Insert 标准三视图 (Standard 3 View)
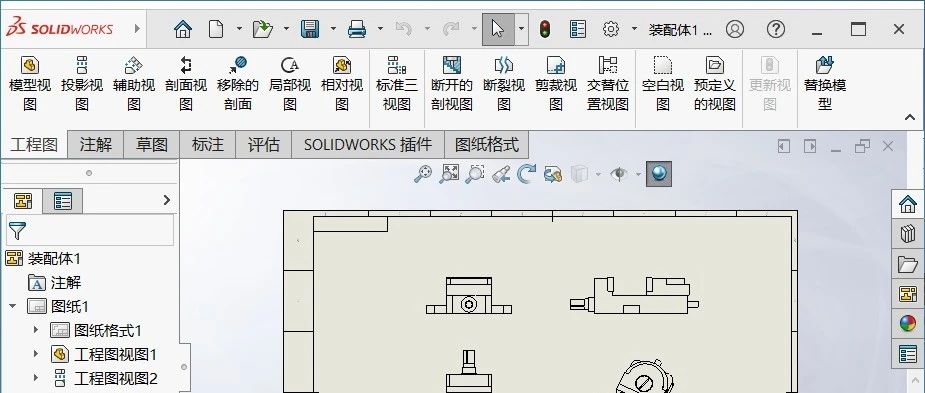The width and height of the screenshot is (925, 393). pyautogui.click(x=396, y=84)
